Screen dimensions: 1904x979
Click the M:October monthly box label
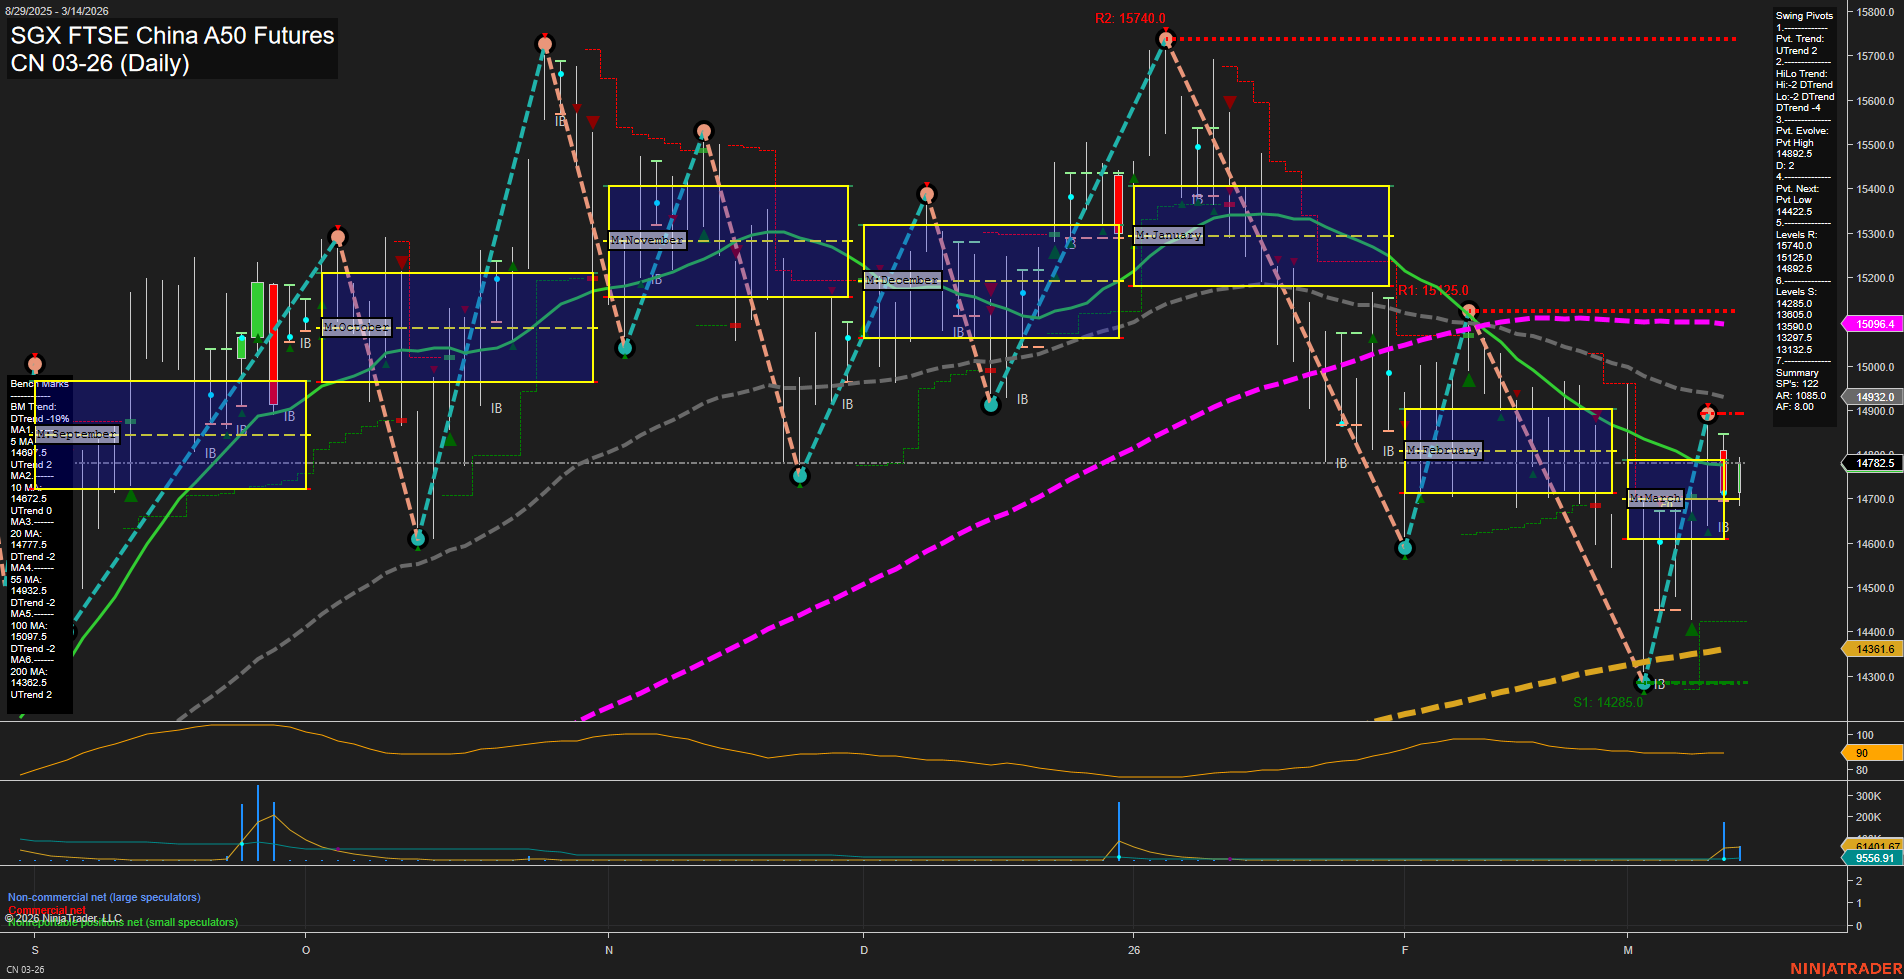[356, 327]
